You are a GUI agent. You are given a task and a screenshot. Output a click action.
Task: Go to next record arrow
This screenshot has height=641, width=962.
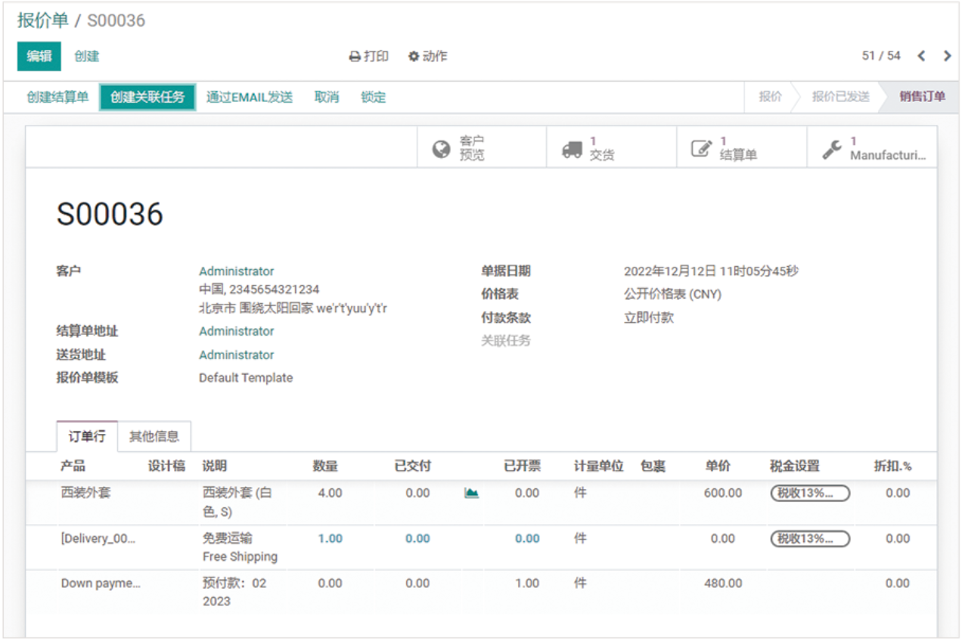pyautogui.click(x=947, y=56)
